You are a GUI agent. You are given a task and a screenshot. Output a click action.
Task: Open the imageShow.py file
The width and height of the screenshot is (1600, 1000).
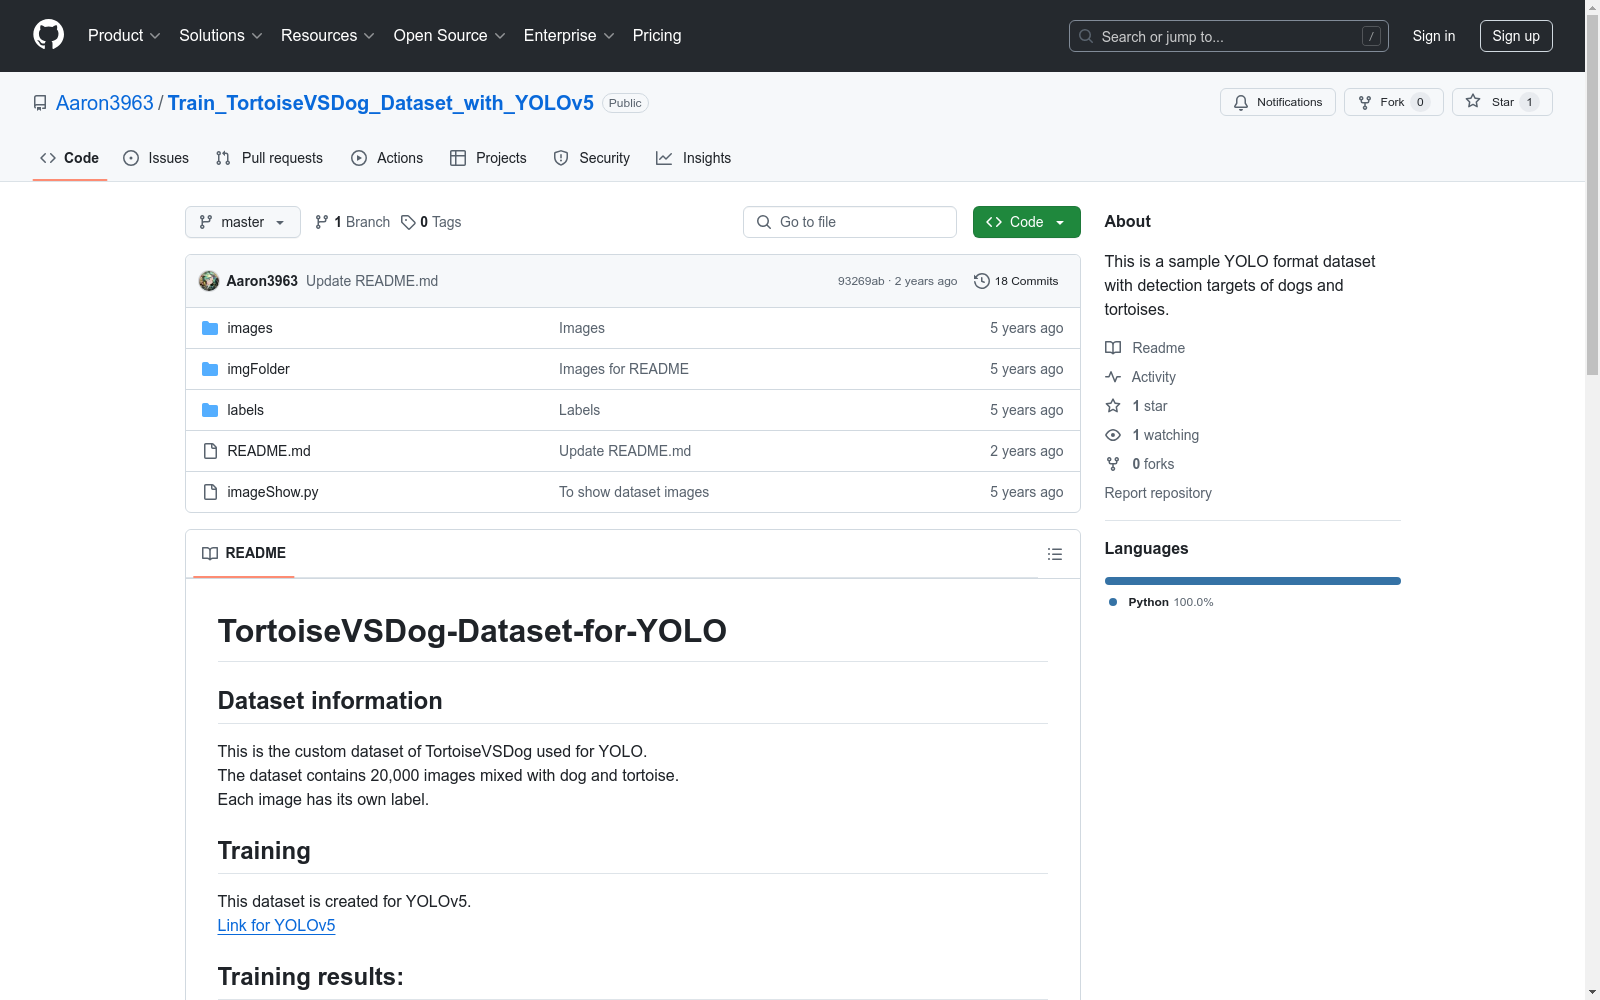click(x=273, y=492)
